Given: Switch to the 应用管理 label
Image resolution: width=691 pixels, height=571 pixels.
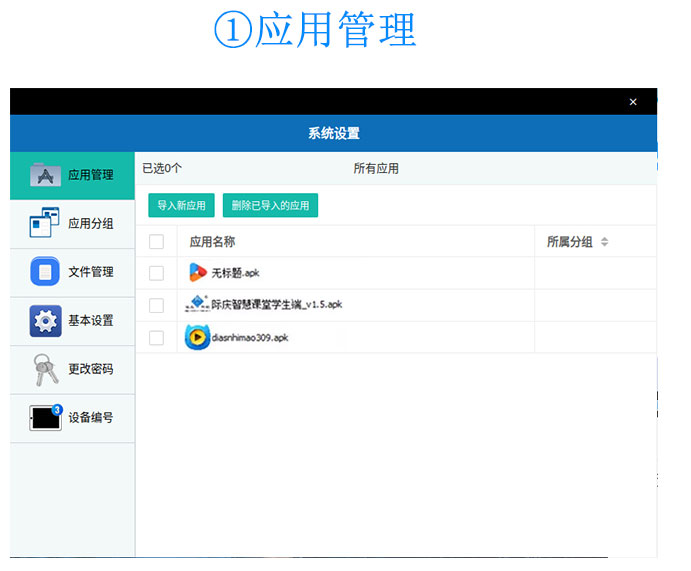Looking at the screenshot, I should tap(91, 175).
